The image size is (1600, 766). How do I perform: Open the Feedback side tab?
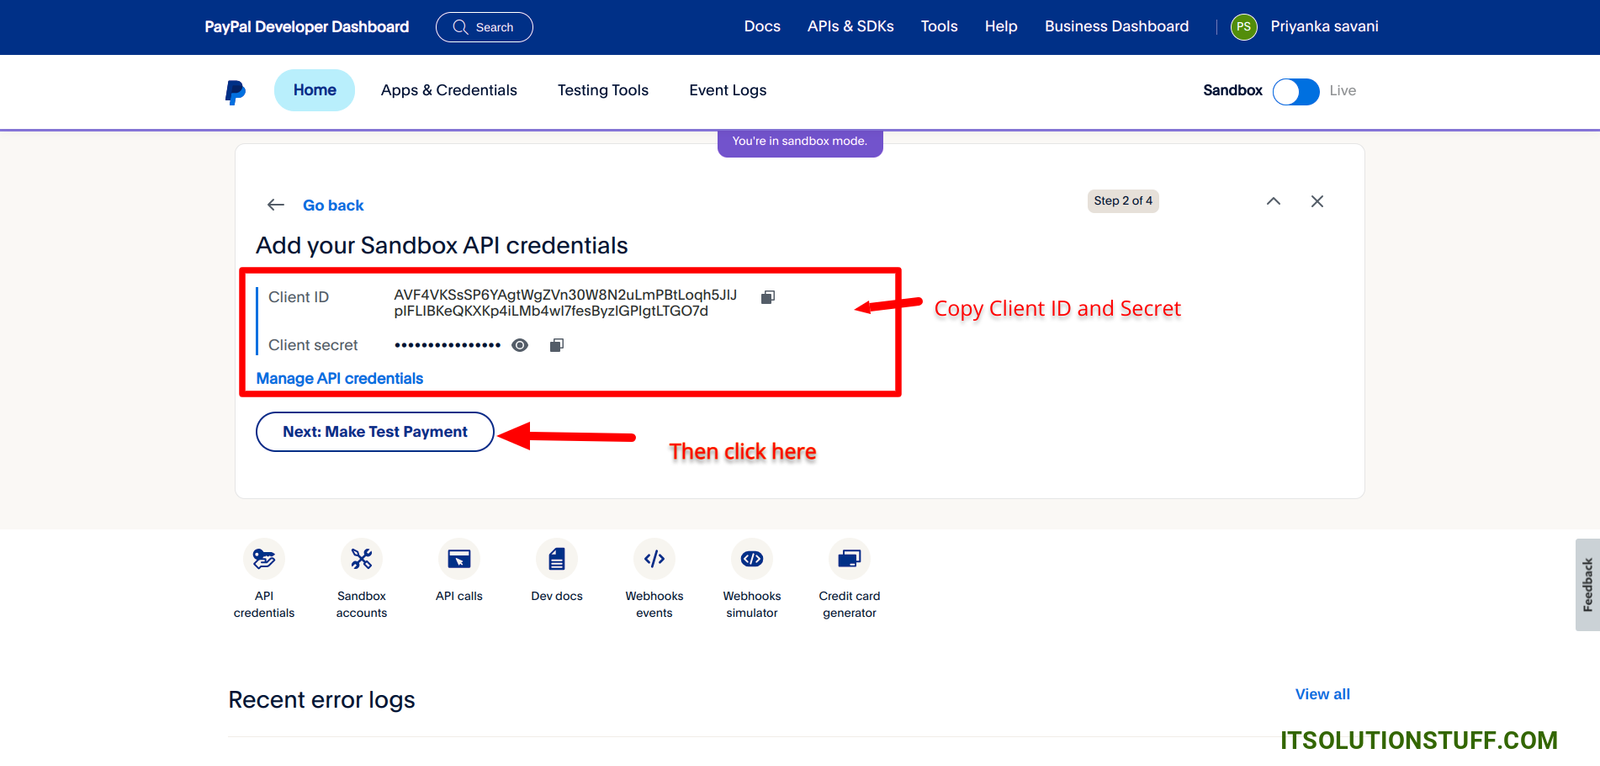pos(1587,585)
